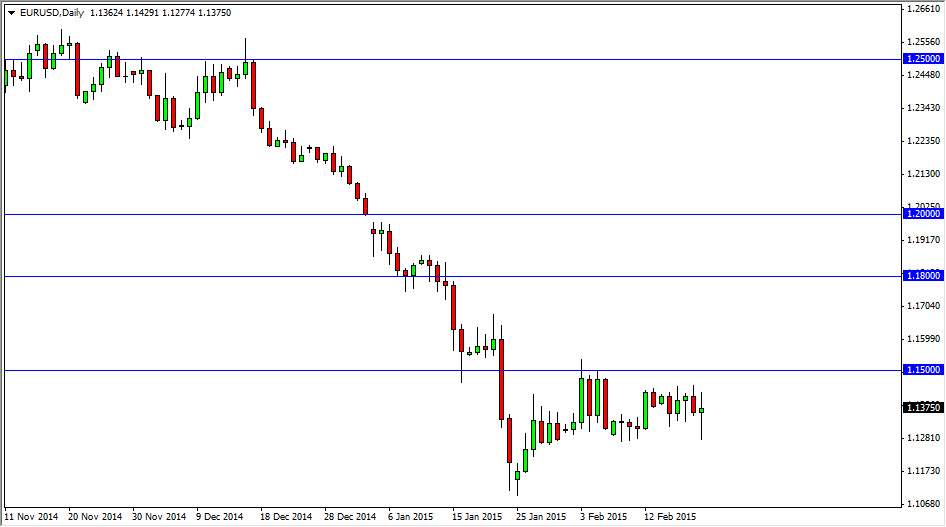
Task: Click the chart menu triangle beside EURUSD
Action: tap(11, 13)
